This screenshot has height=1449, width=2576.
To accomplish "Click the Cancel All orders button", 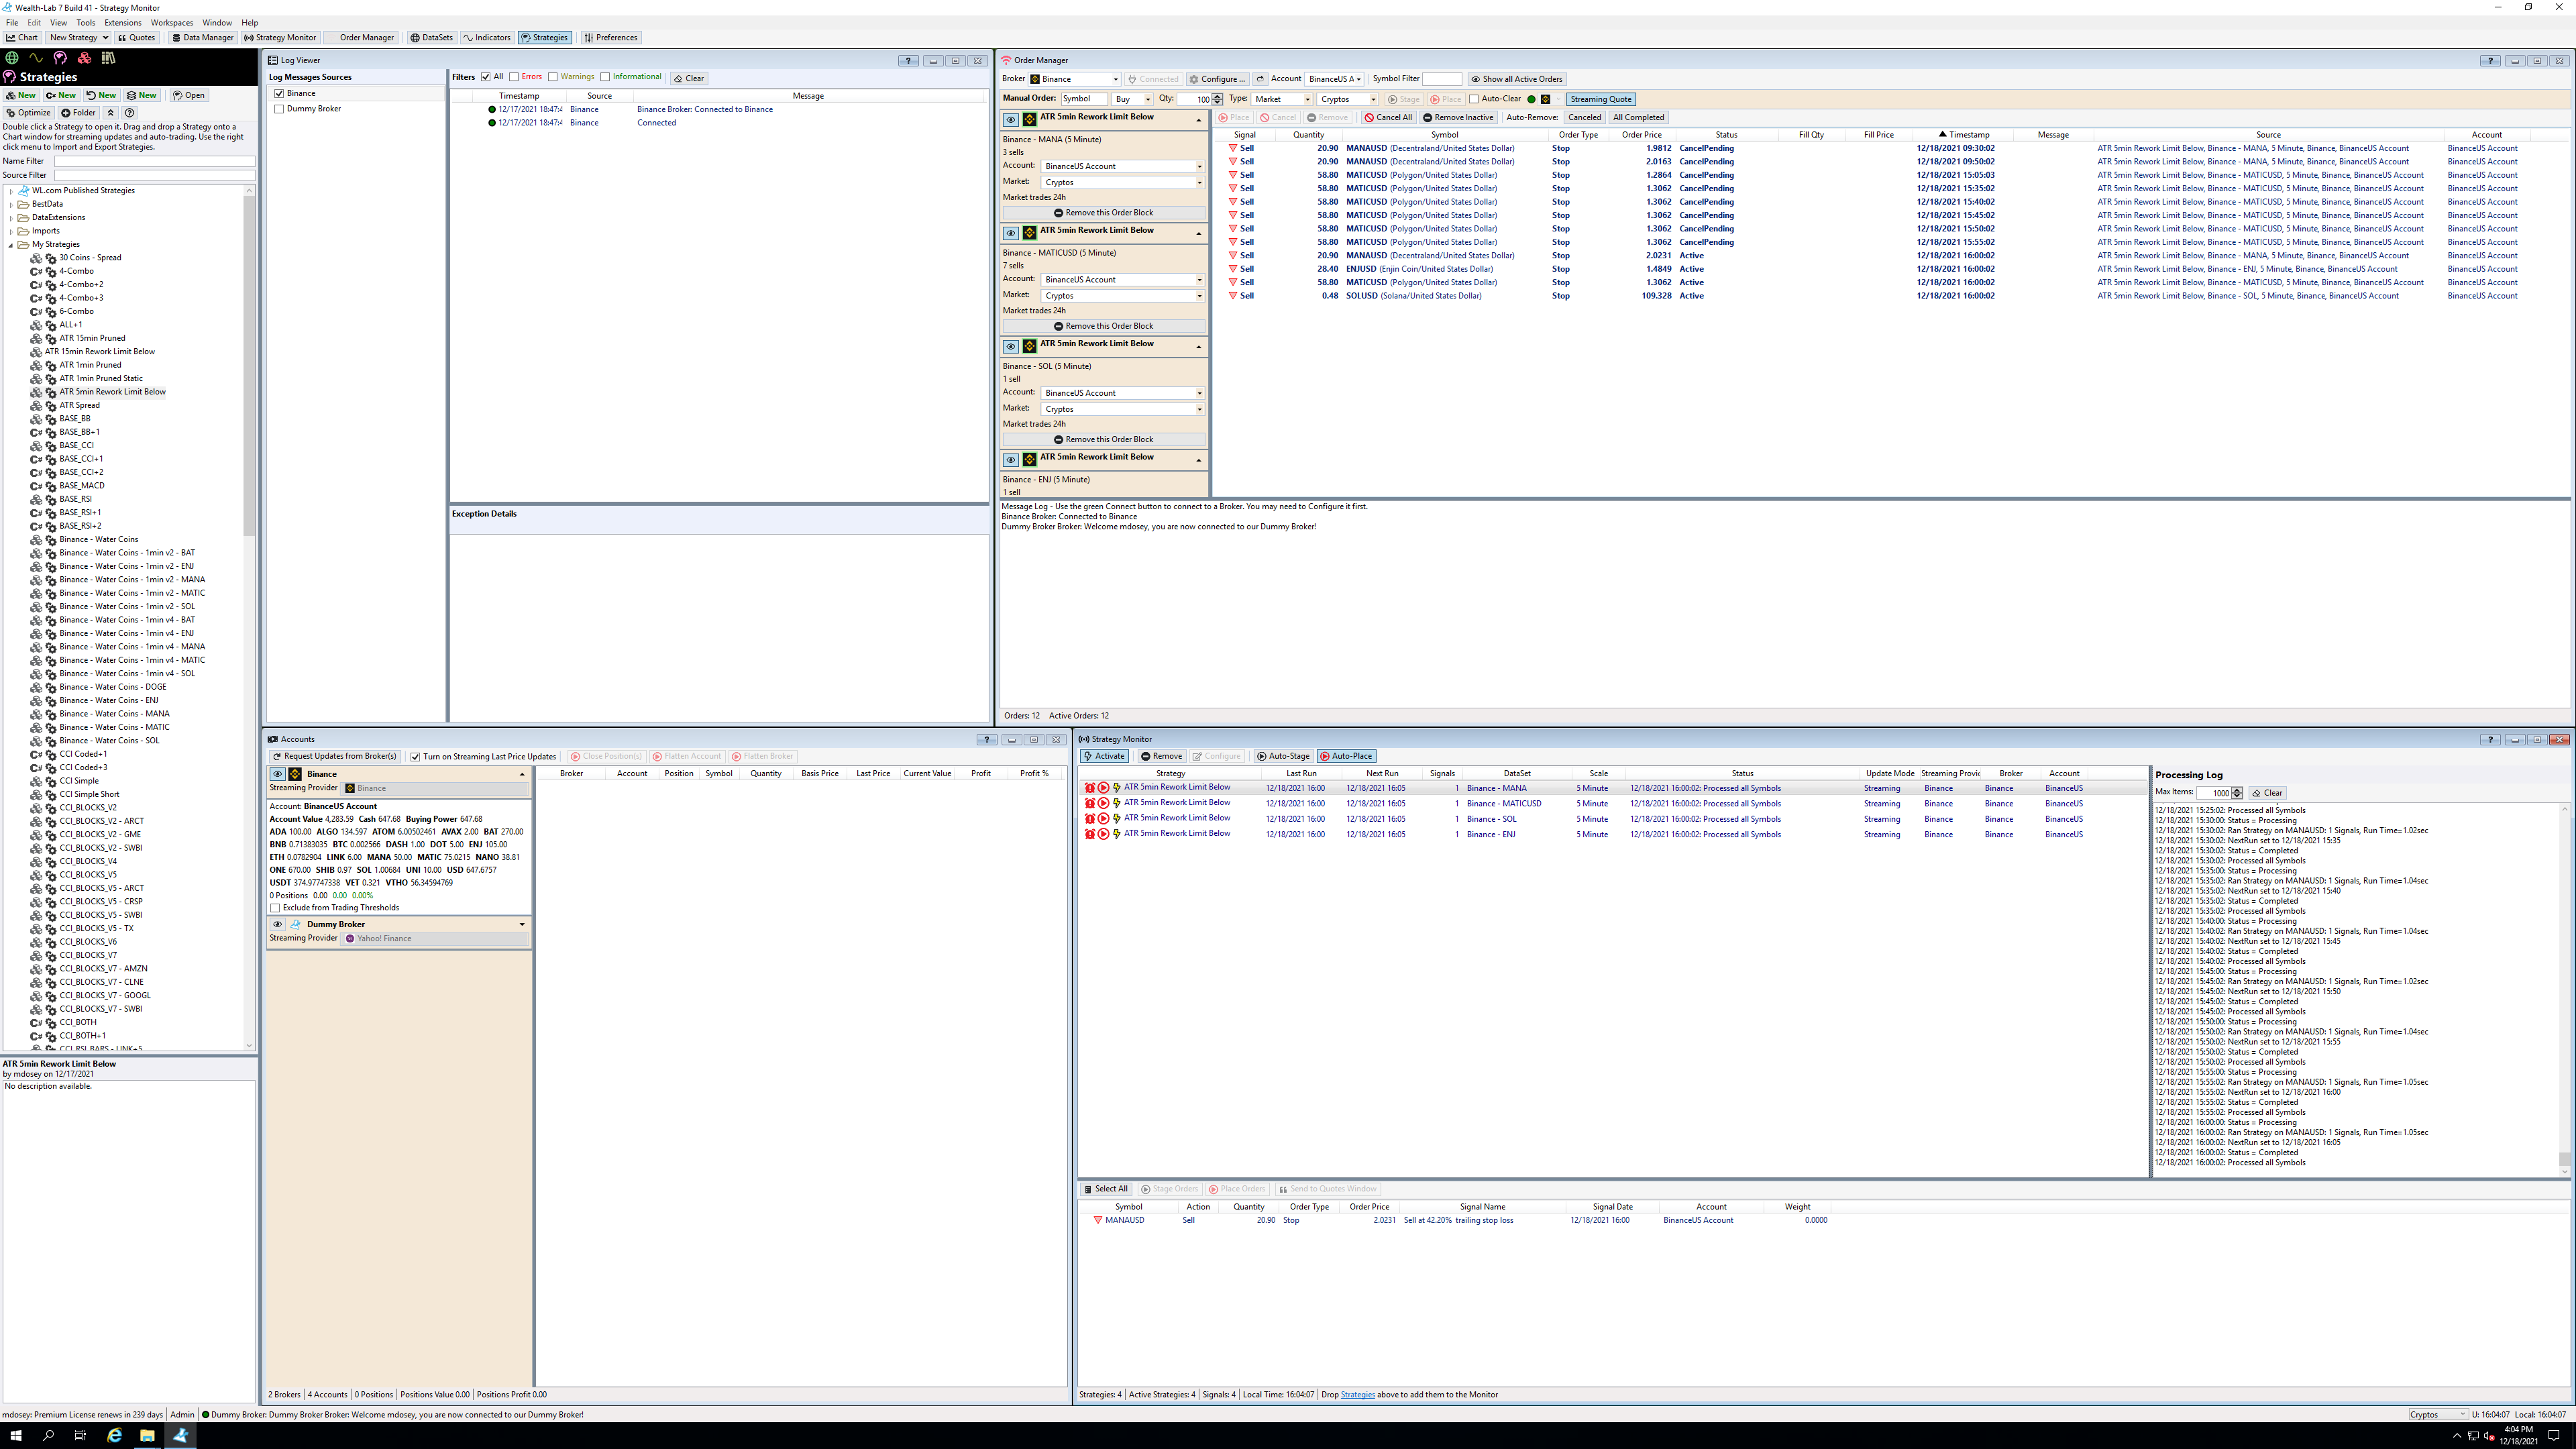I will coord(1388,118).
